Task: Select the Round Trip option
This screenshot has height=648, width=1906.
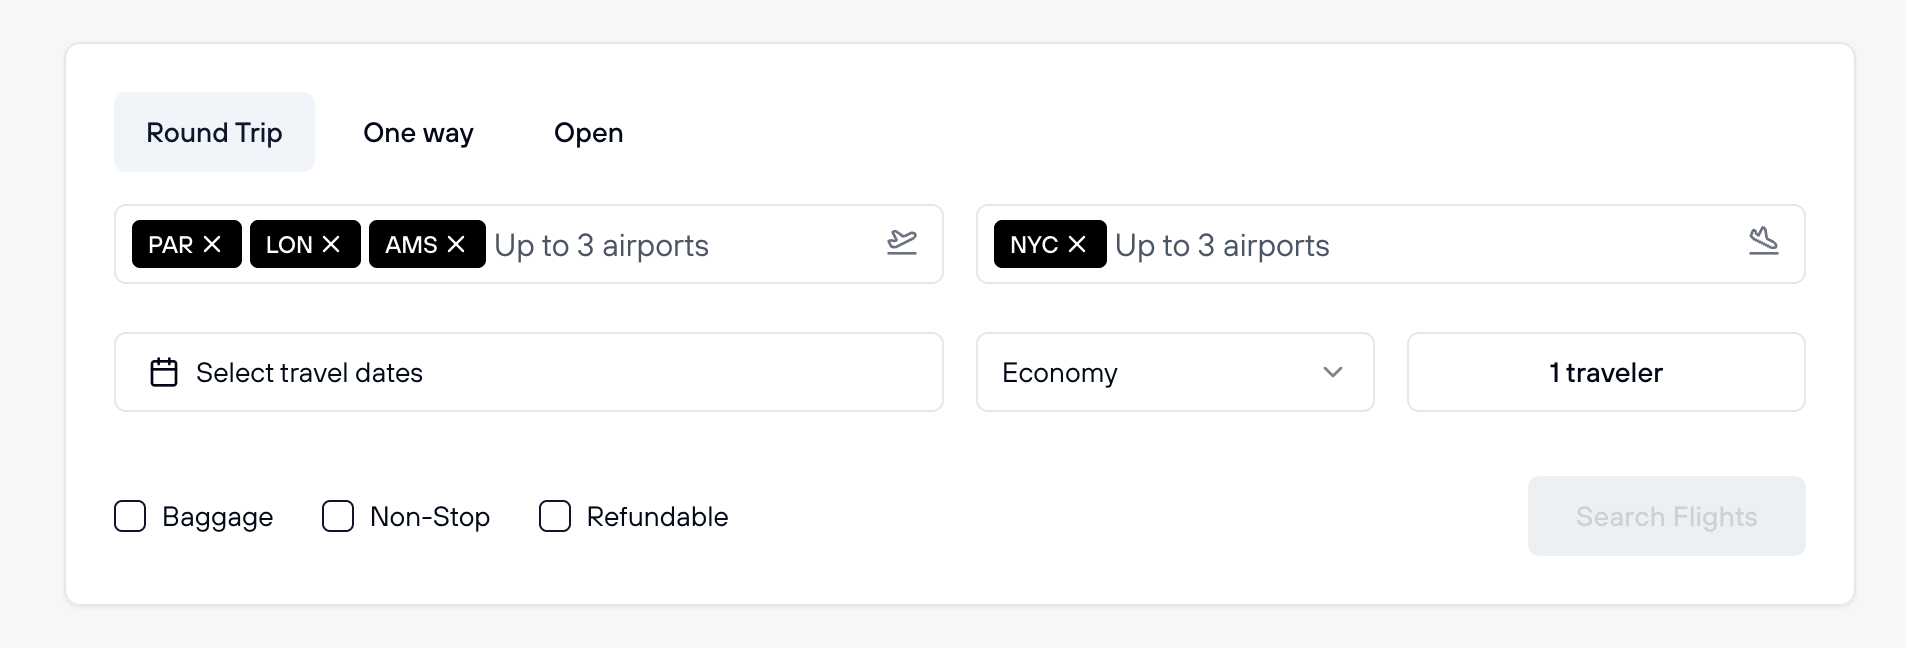Action: [x=214, y=132]
